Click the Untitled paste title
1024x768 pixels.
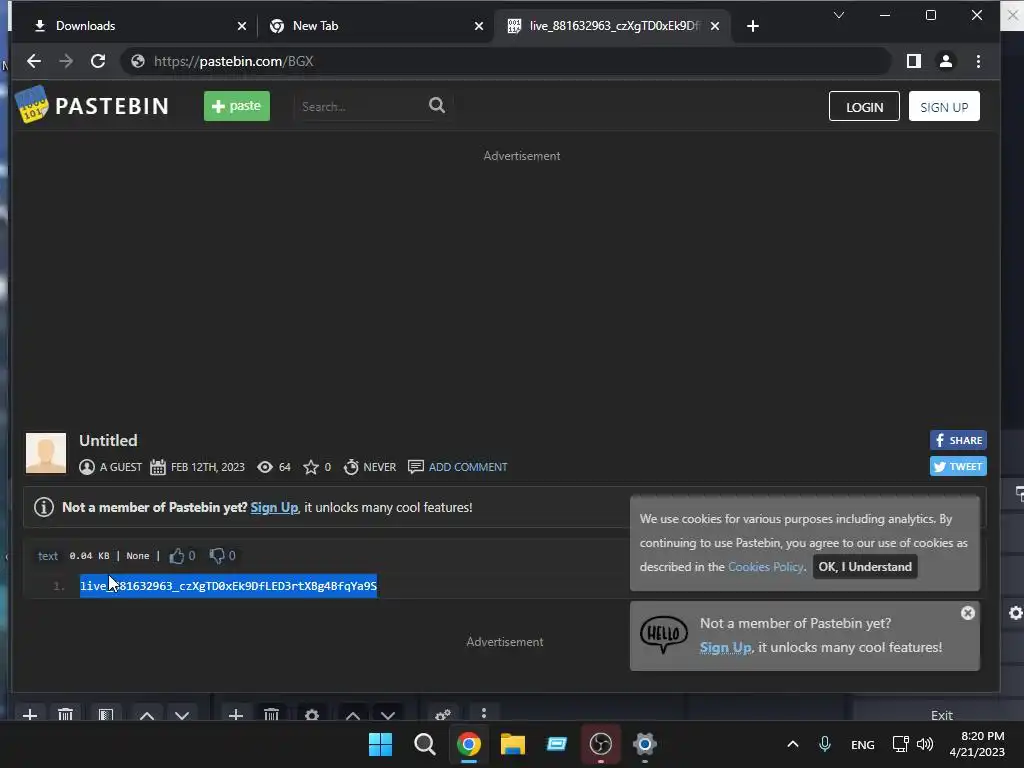pyautogui.click(x=108, y=441)
